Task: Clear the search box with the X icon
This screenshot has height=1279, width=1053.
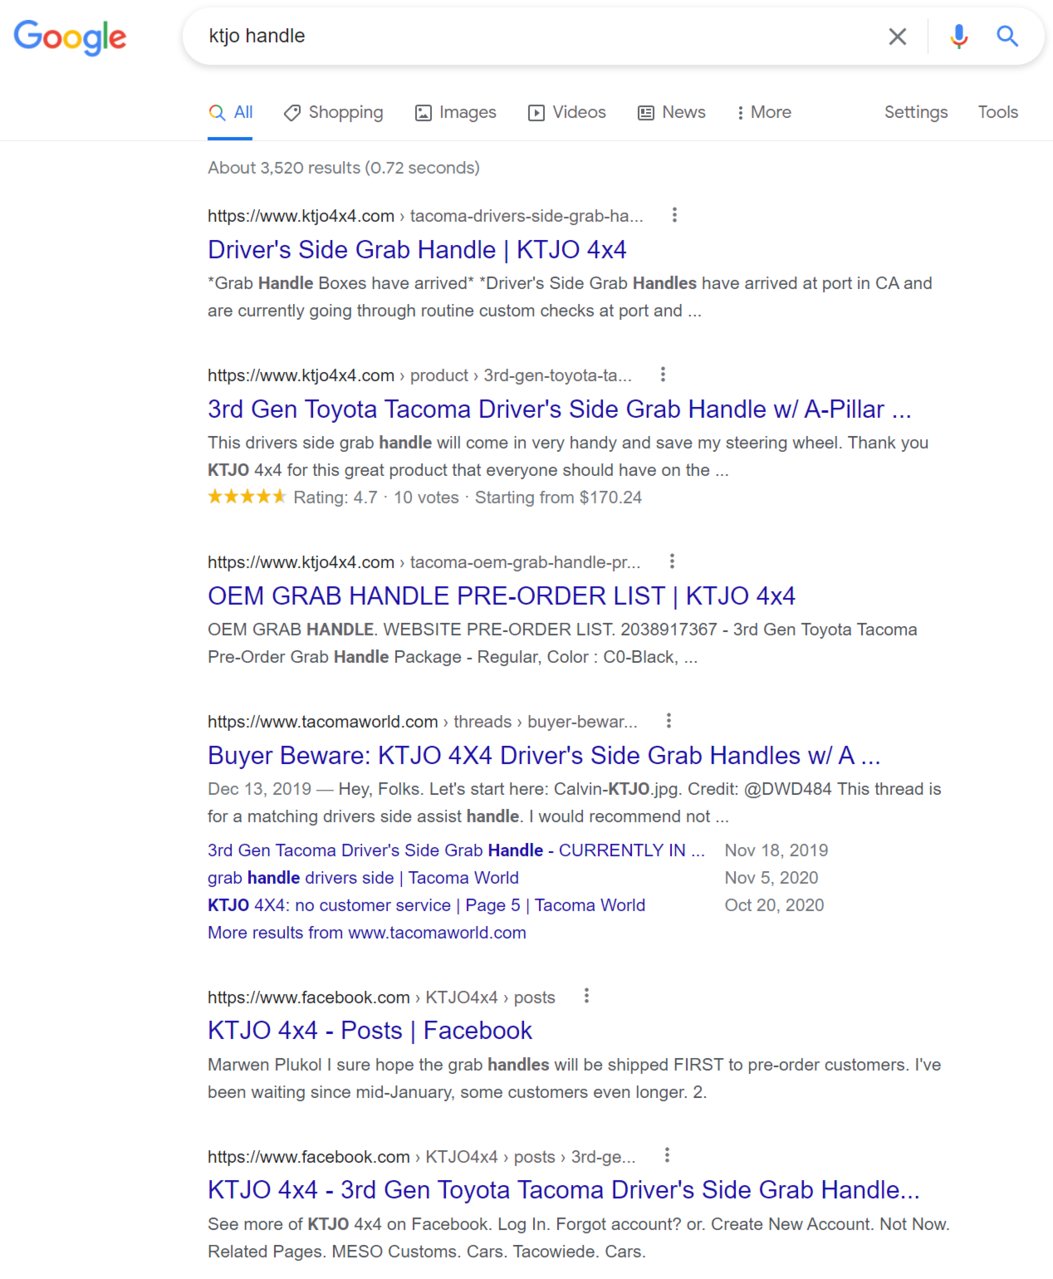Action: [x=898, y=37]
